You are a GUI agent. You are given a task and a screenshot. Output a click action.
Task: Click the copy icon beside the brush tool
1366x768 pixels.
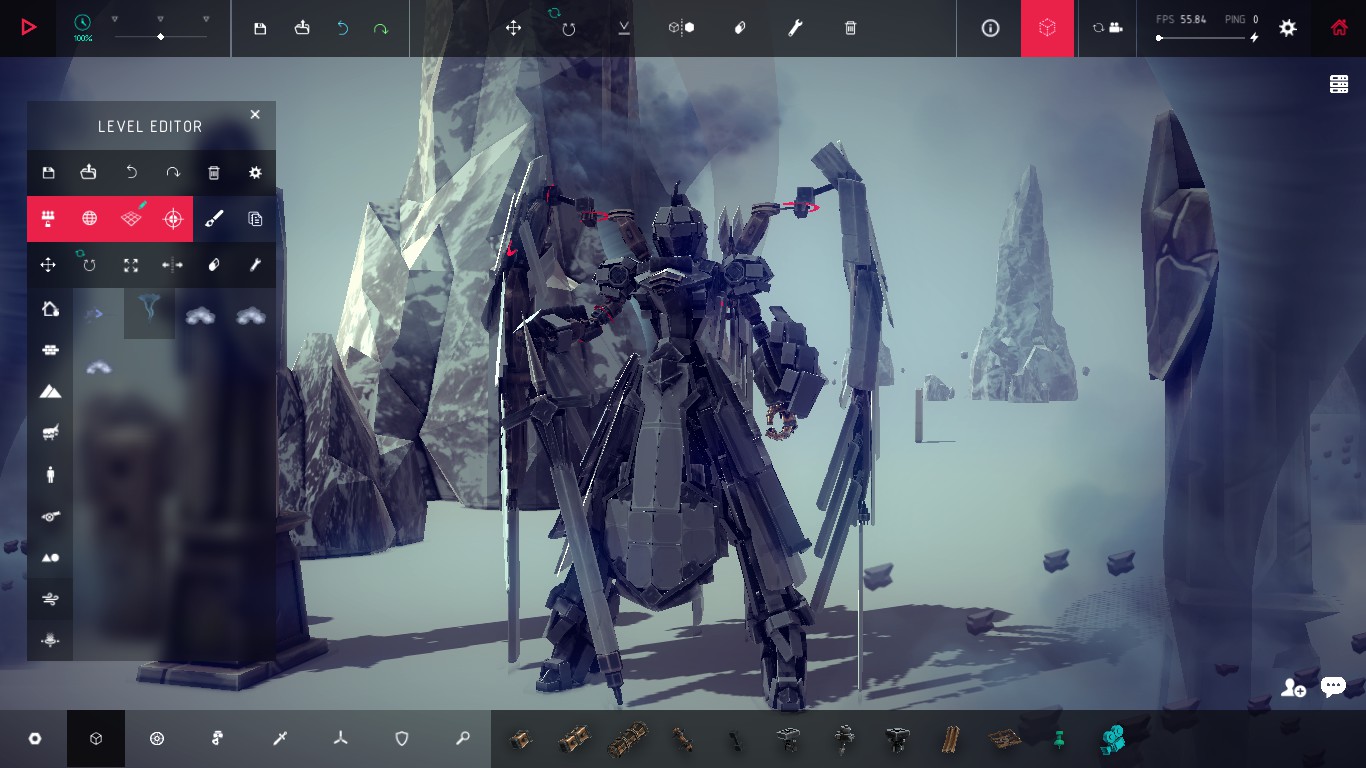pos(256,219)
